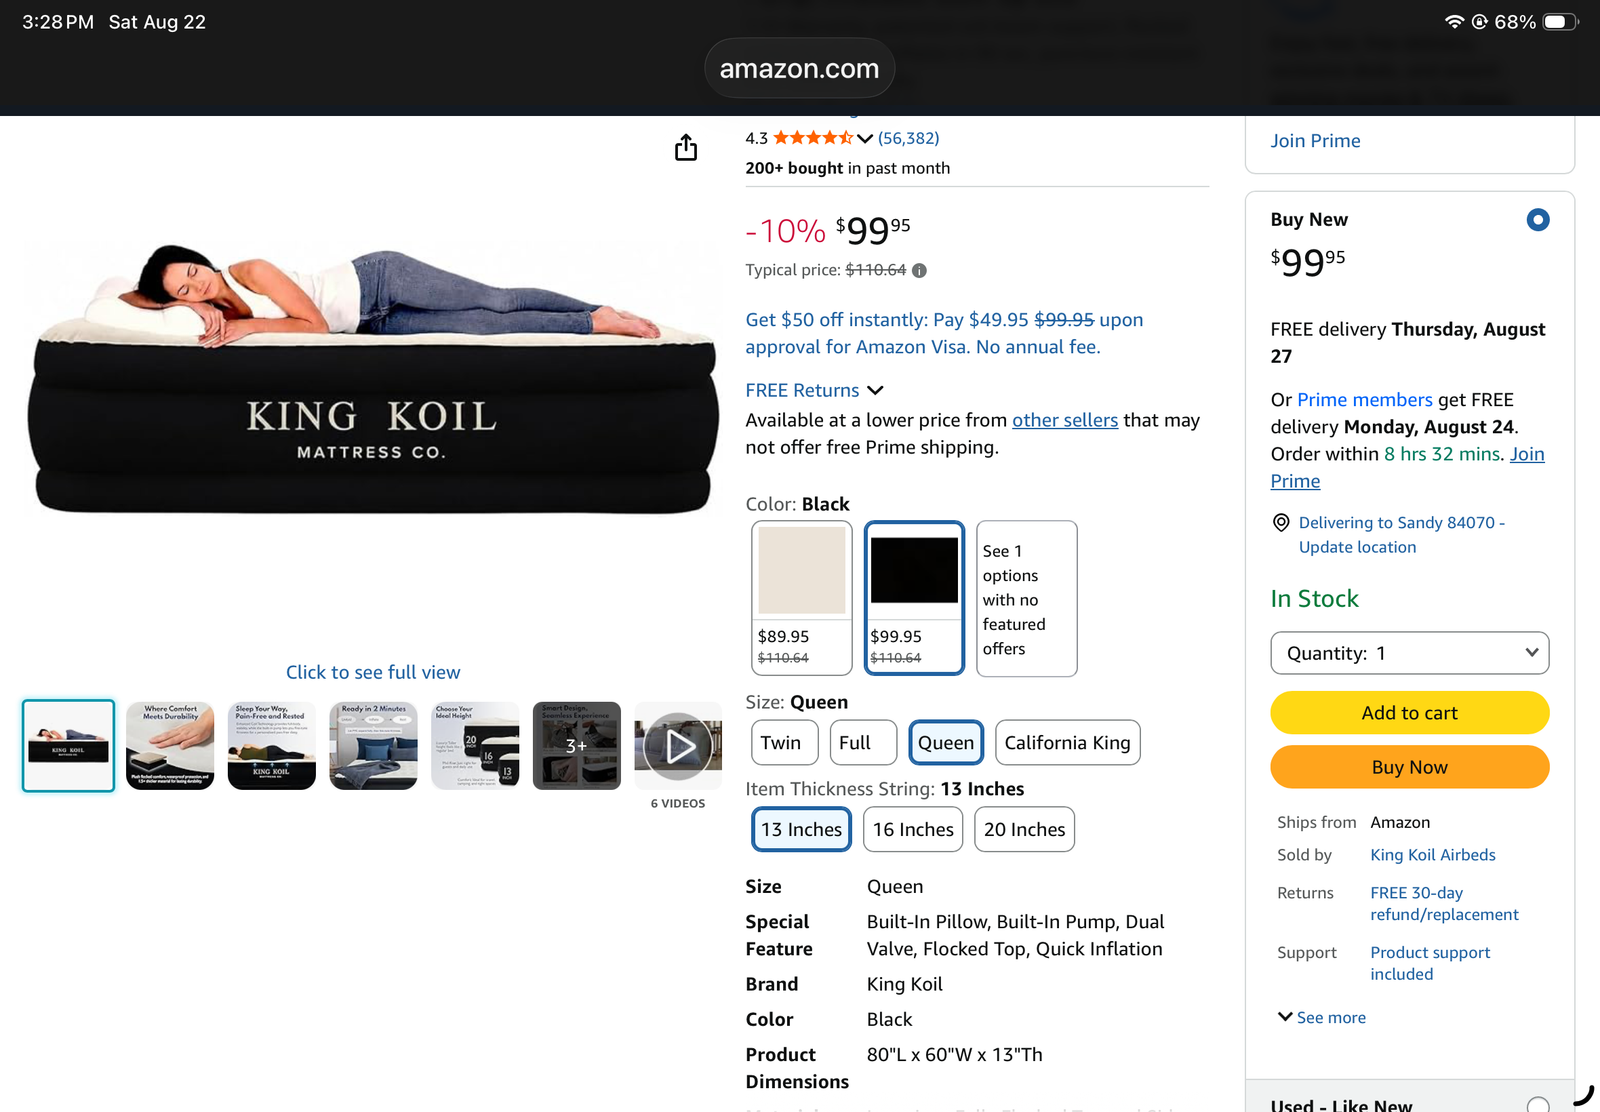Select the California King size
1600x1112 pixels.
1067,743
